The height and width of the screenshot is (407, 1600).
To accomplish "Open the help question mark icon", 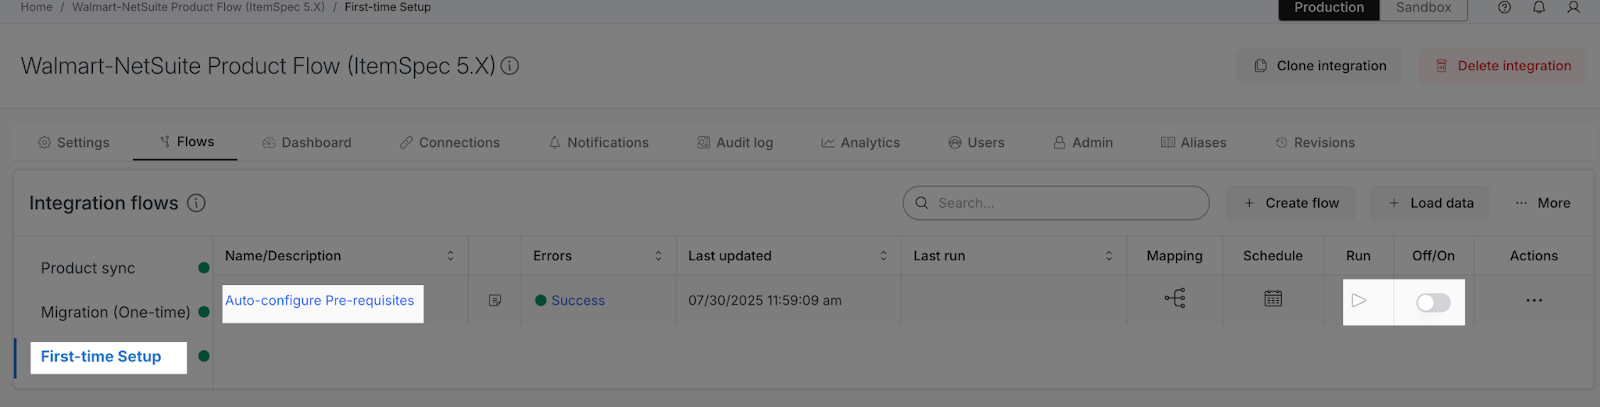I will click(x=1504, y=7).
